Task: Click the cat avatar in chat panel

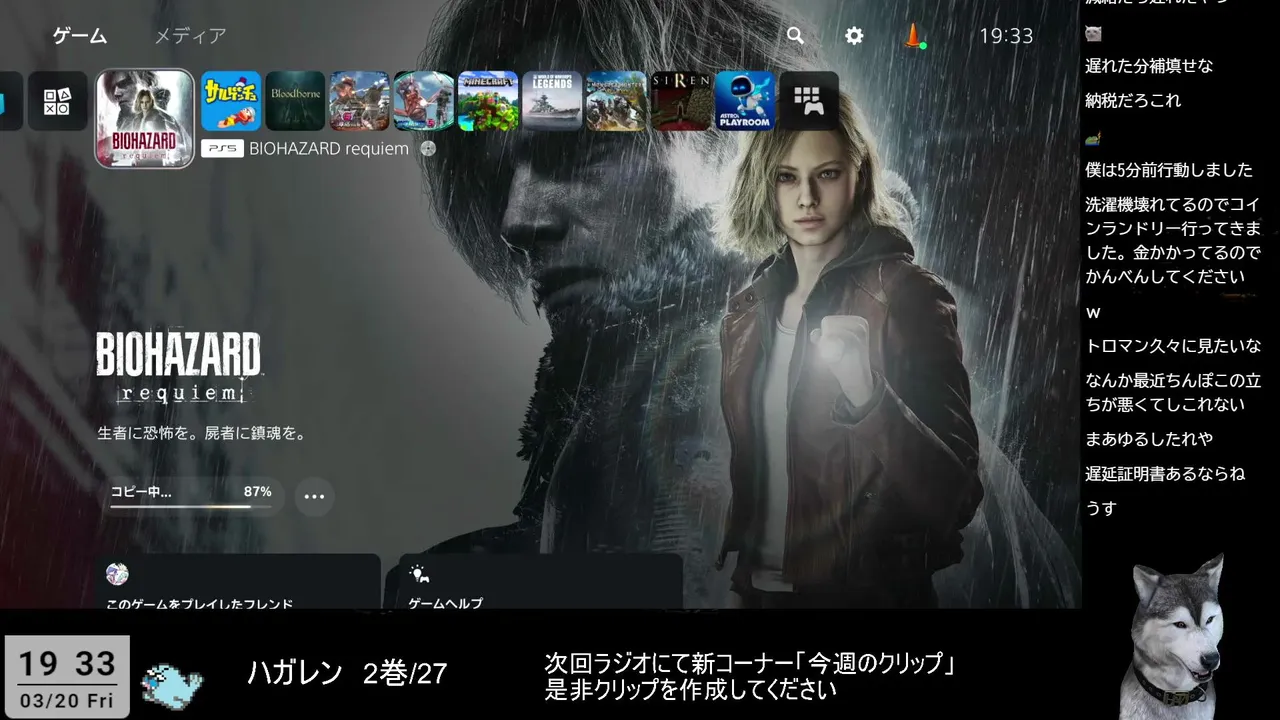Action: (x=1094, y=33)
